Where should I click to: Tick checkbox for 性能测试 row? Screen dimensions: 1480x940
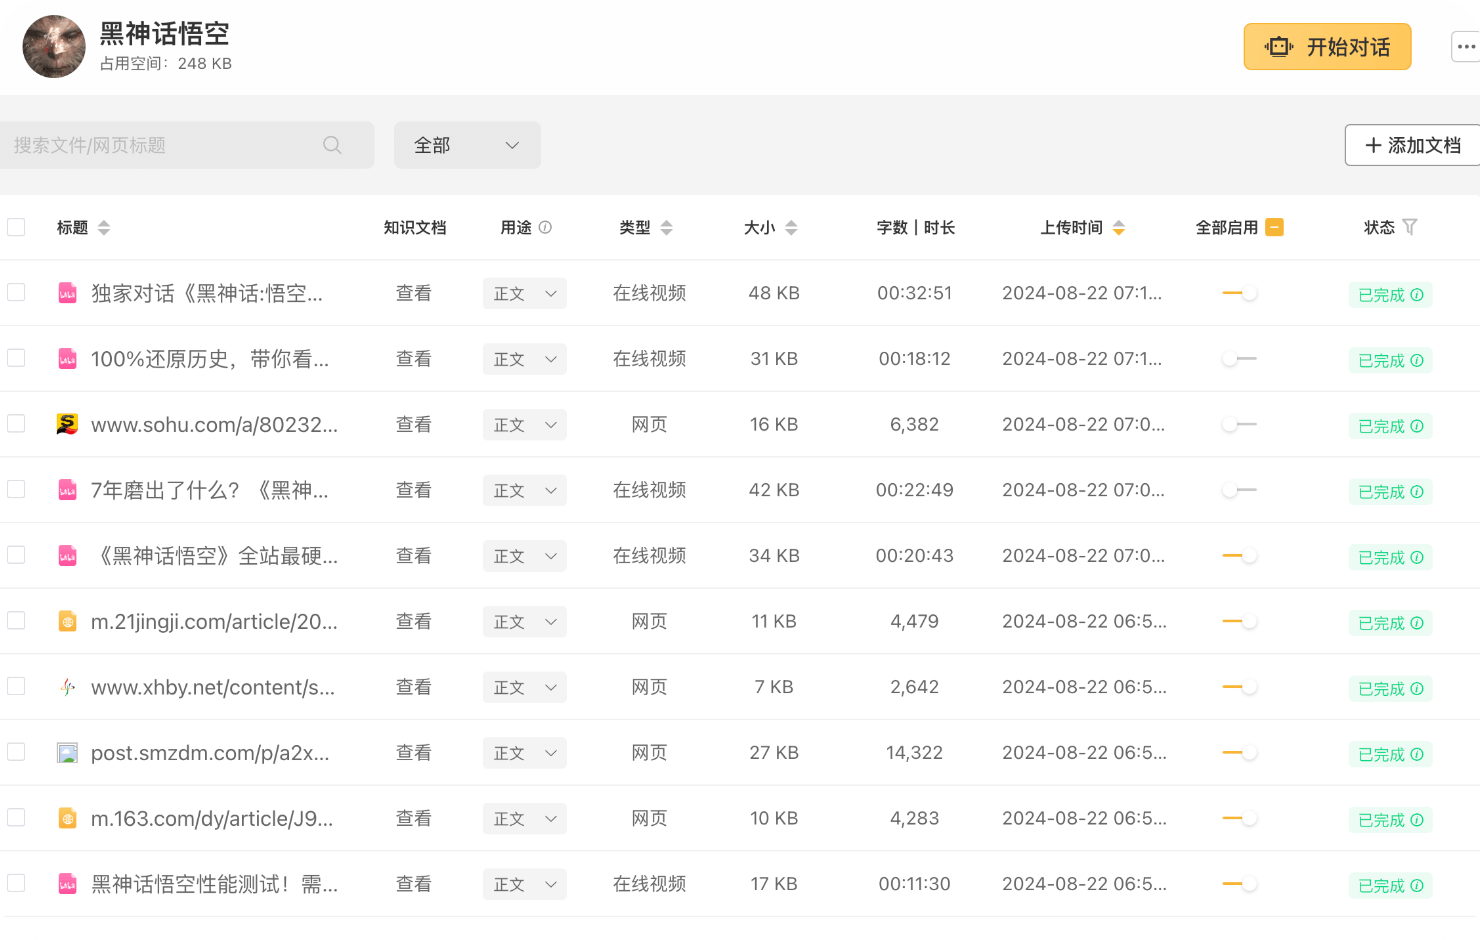(16, 883)
